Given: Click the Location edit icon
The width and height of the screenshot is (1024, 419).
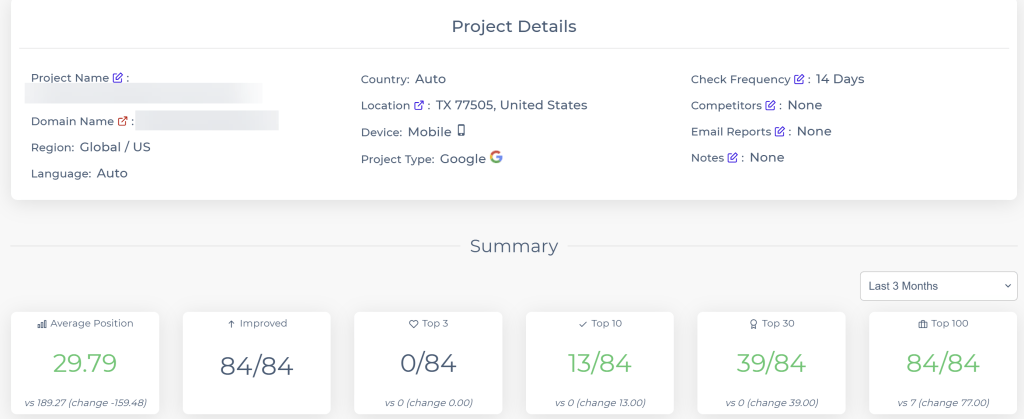Looking at the screenshot, I should (419, 105).
